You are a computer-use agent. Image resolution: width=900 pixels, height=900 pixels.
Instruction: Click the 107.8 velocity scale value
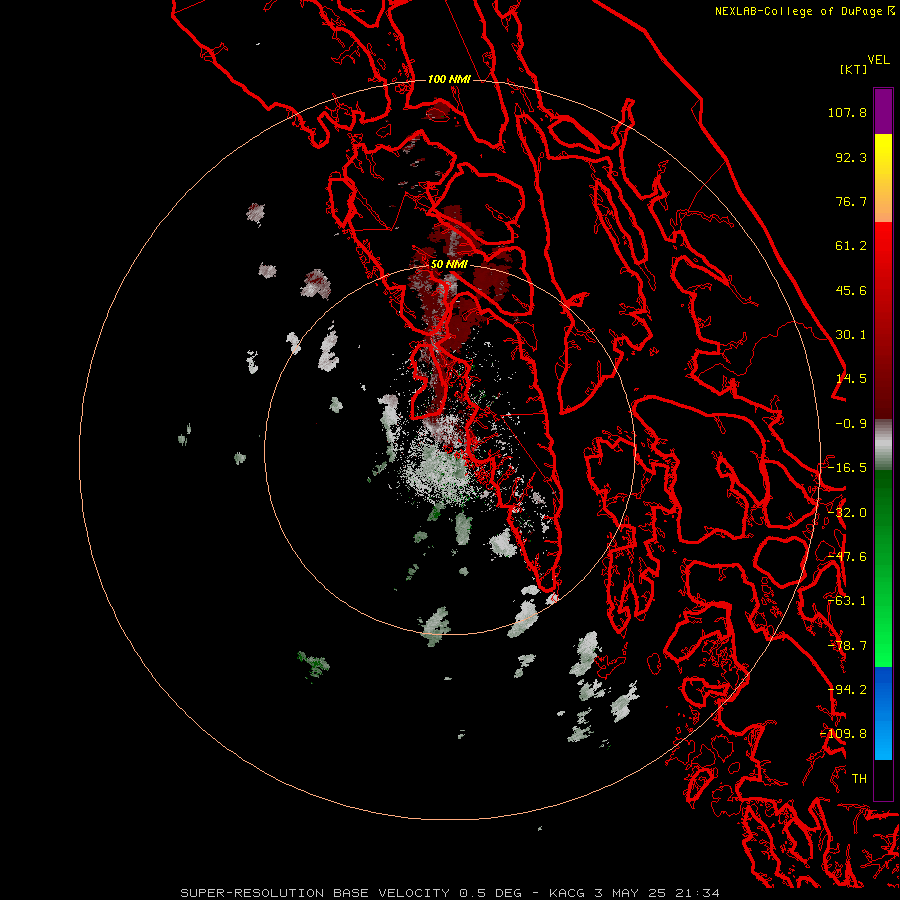coord(847,112)
